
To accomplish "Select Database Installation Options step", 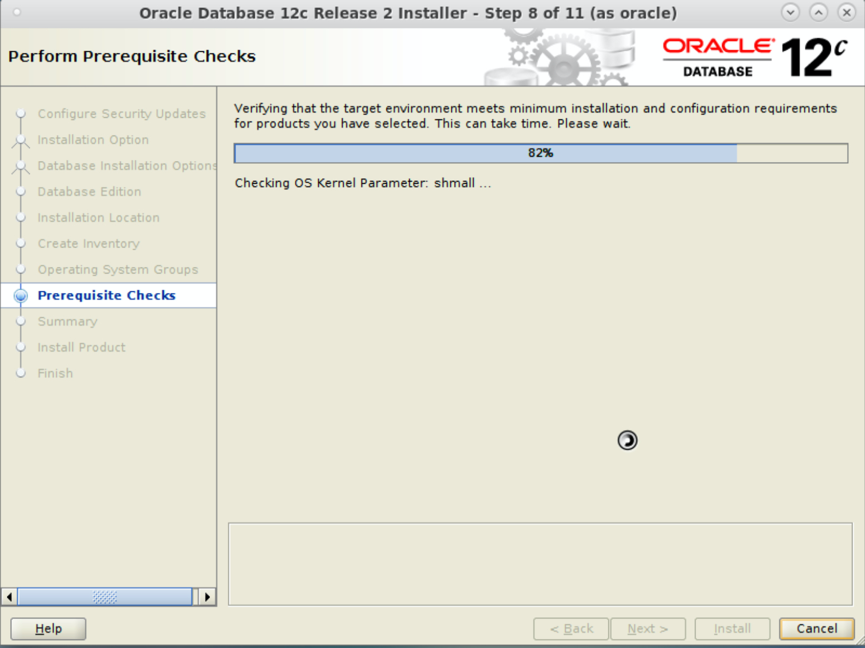I will click(127, 165).
